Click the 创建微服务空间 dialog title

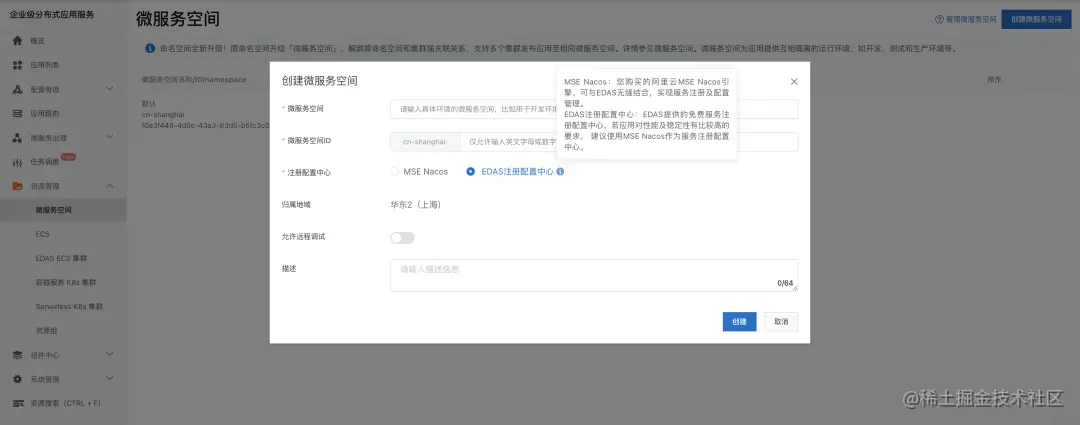320,81
